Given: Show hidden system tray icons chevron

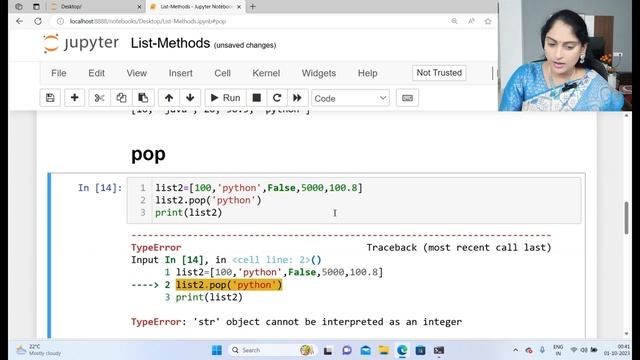Looking at the screenshot, I should click(x=516, y=350).
